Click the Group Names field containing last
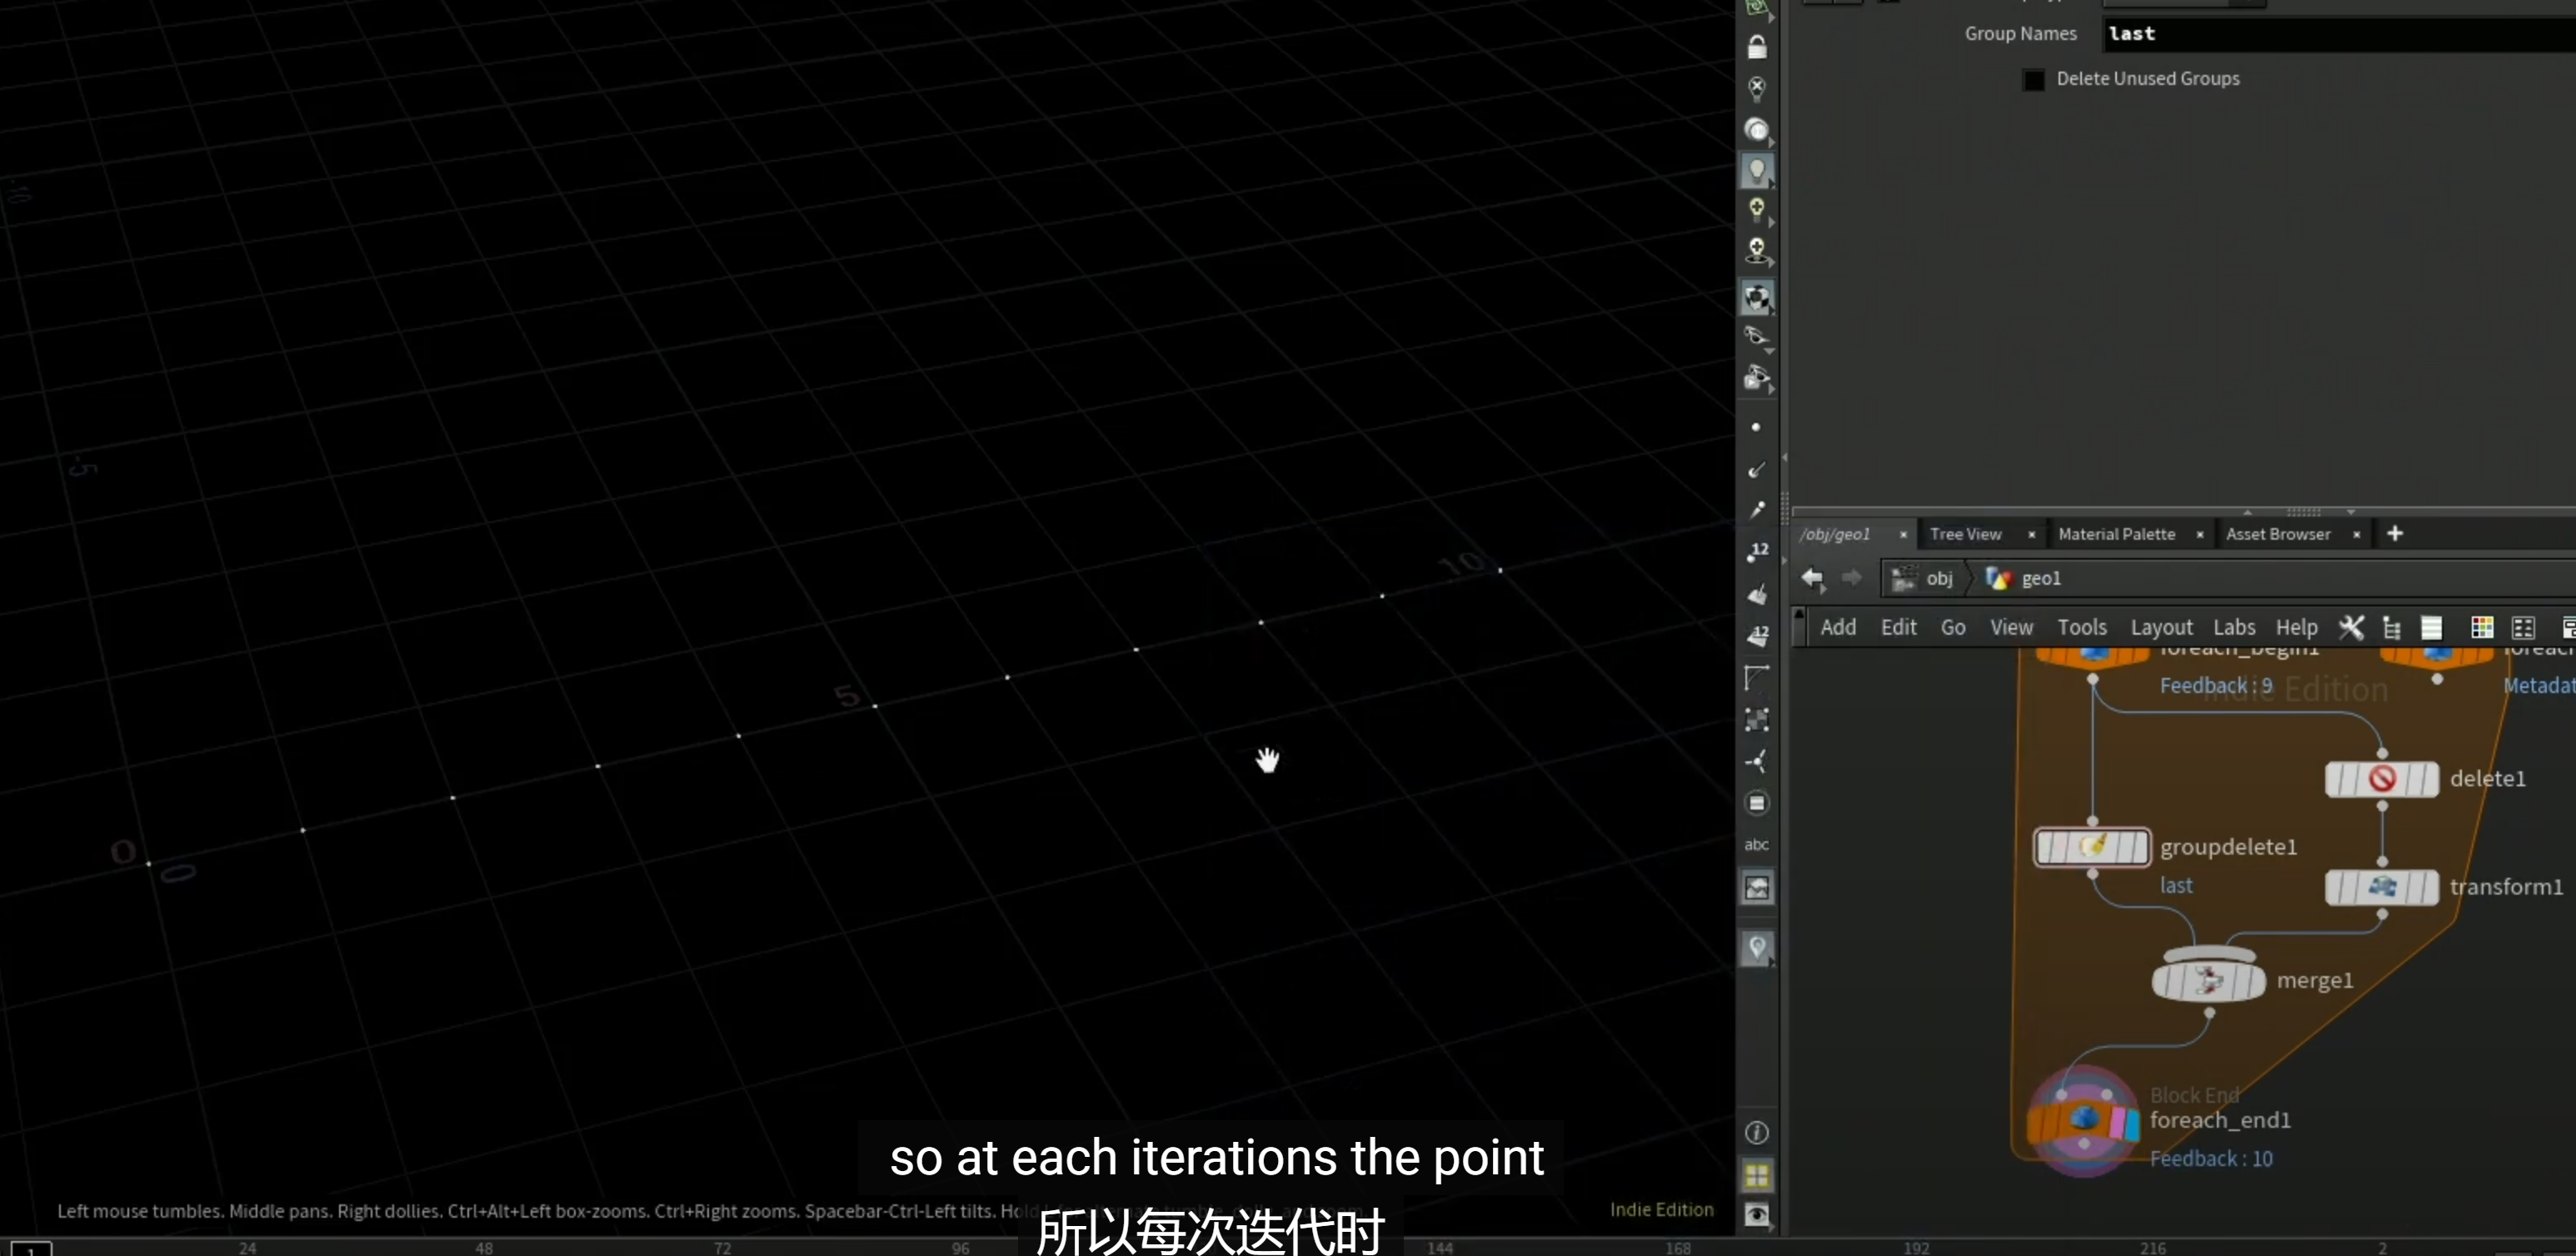2576x1256 pixels. point(2338,34)
